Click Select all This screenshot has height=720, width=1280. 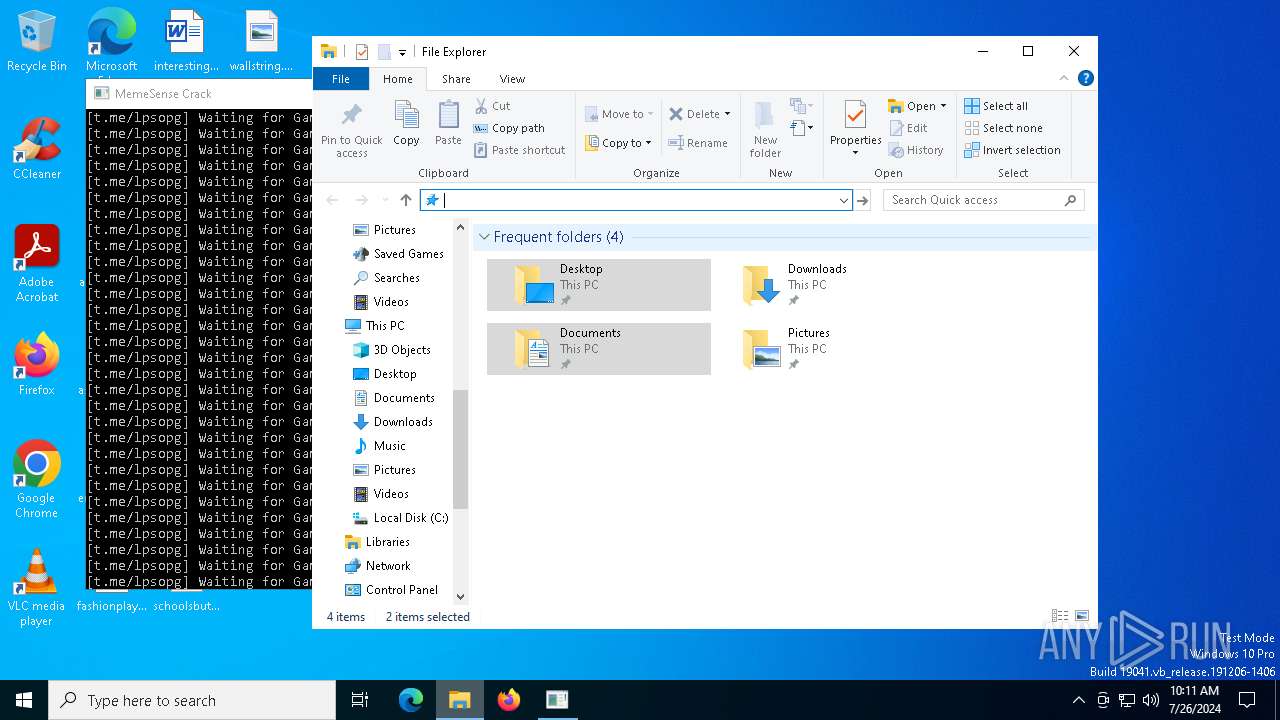[996, 106]
